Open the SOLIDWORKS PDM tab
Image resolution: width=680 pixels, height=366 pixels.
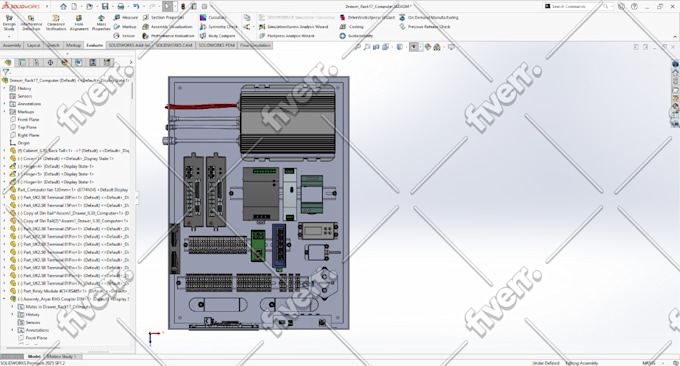[x=216, y=45]
